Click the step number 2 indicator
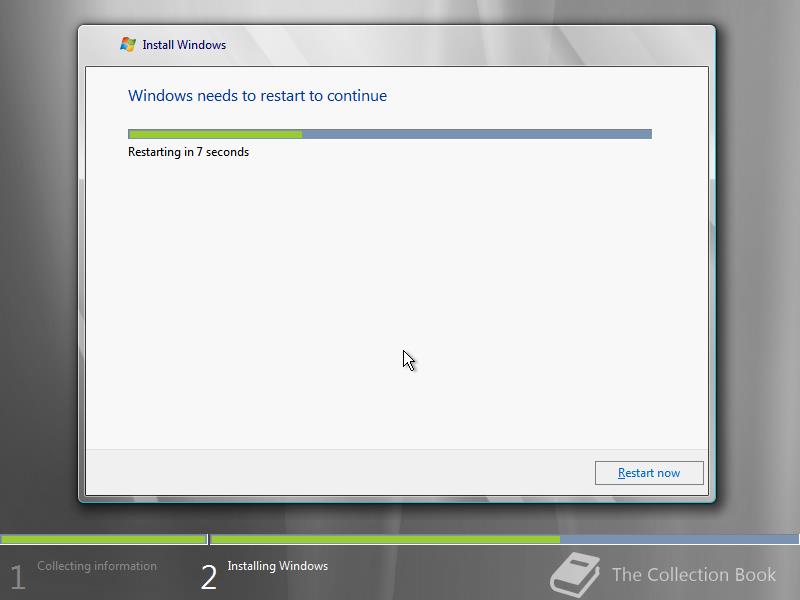The image size is (800, 600). pos(209,578)
